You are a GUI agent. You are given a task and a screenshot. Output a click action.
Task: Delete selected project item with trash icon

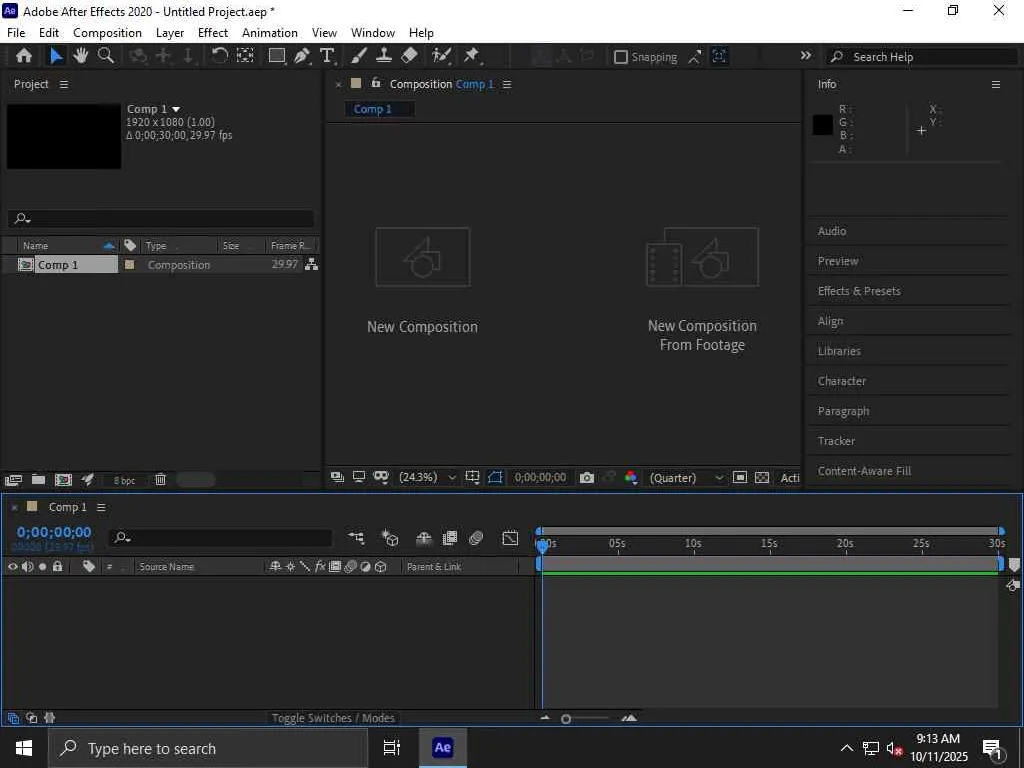click(x=160, y=480)
